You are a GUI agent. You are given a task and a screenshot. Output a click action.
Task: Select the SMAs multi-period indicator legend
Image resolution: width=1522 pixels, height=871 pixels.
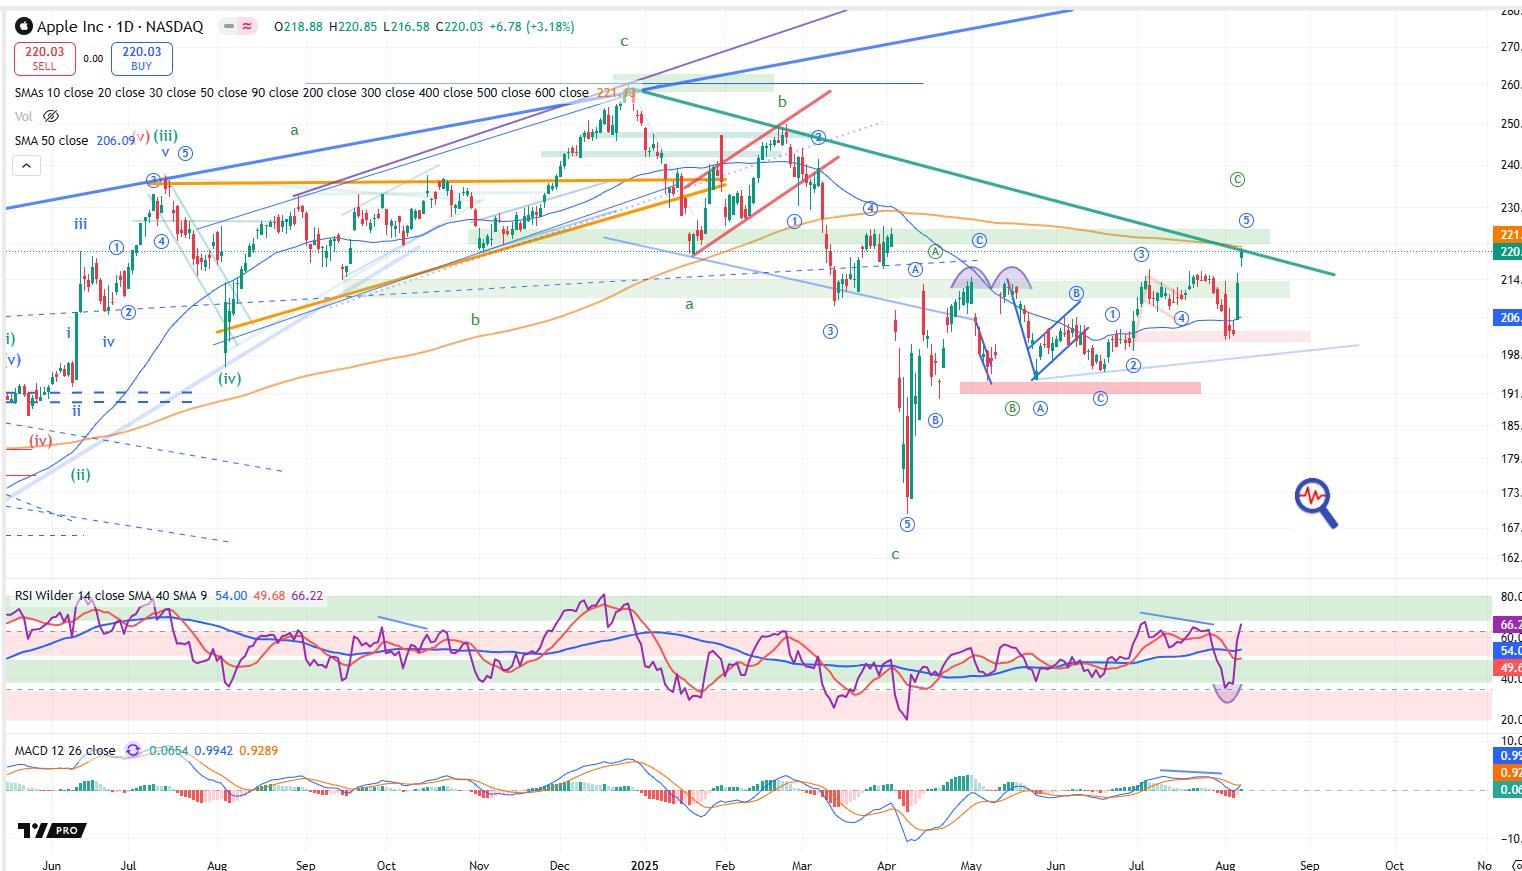302,92
